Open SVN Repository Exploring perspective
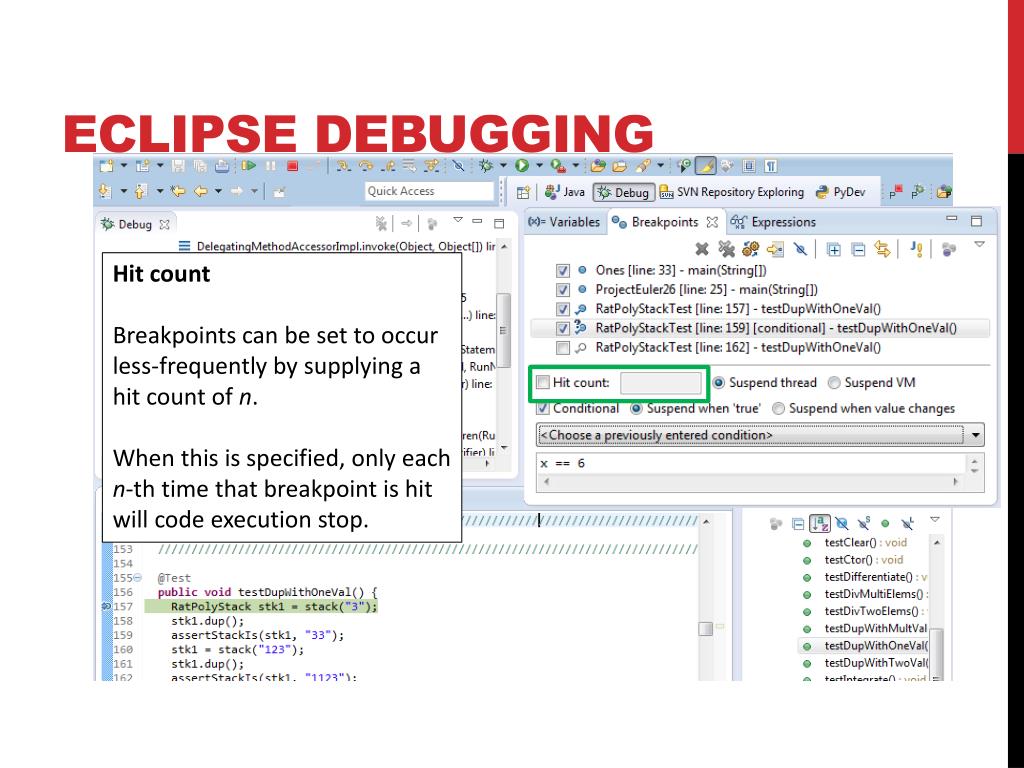 tap(732, 192)
